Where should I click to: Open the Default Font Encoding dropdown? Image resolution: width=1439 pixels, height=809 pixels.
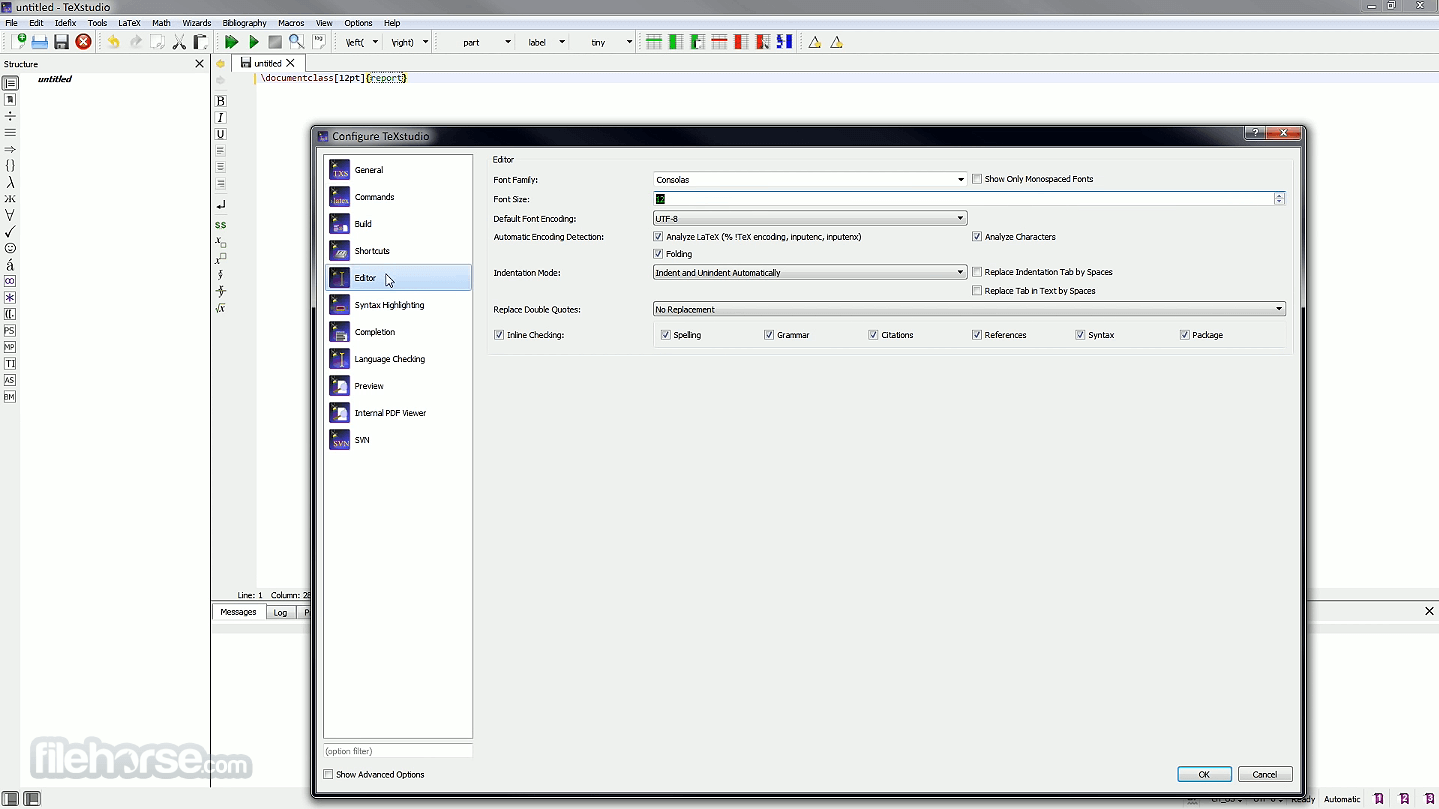point(810,218)
